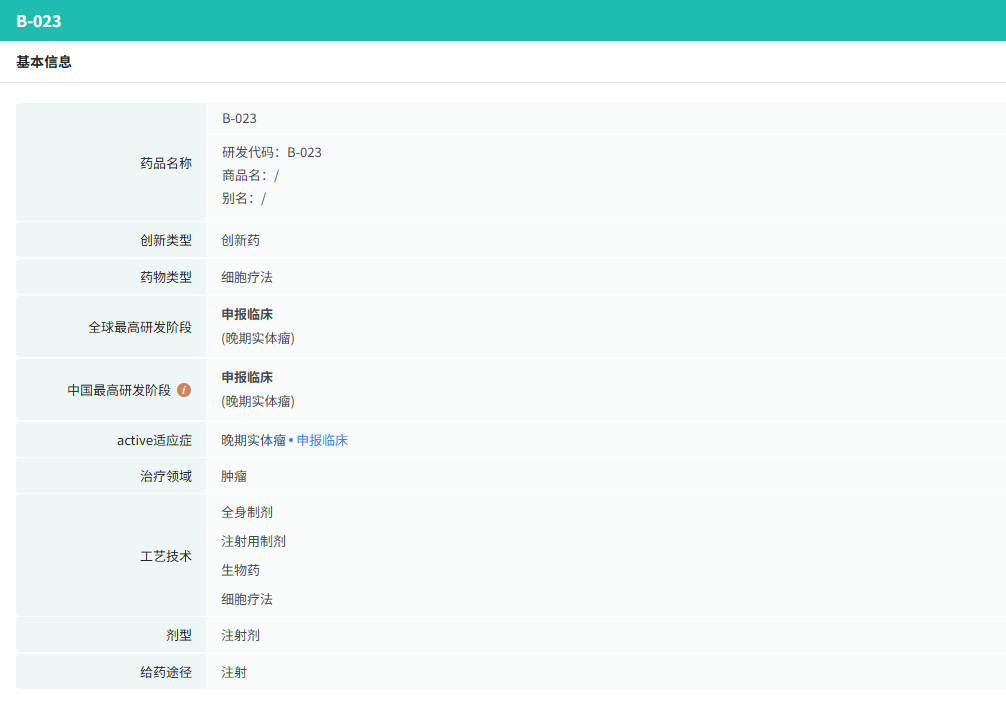This screenshot has width=1006, height=706.
Task: Click 注射用制剂 in the 工艺技术 list
Action: pos(253,541)
